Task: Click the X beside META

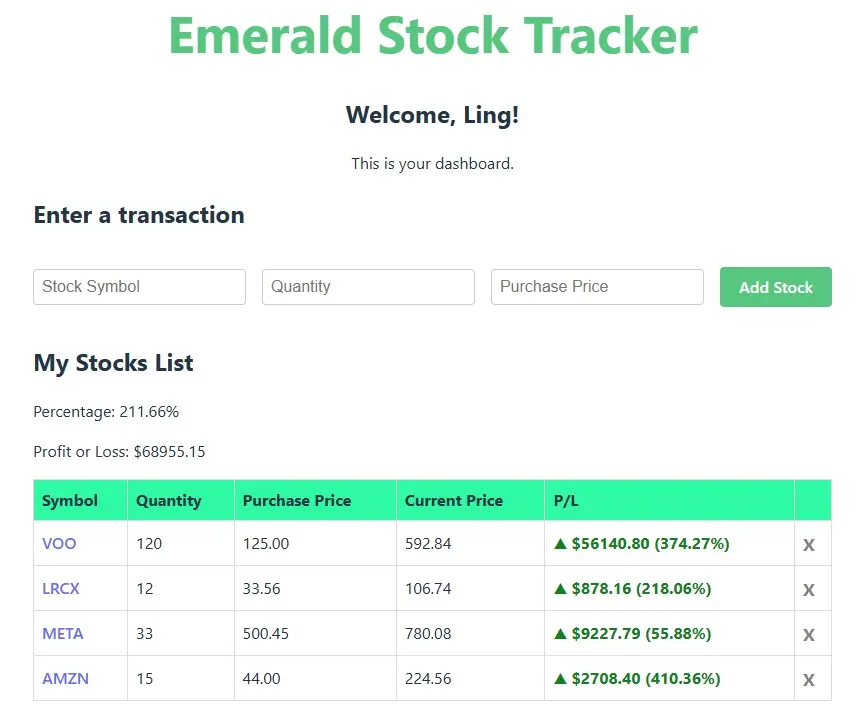Action: click(809, 635)
